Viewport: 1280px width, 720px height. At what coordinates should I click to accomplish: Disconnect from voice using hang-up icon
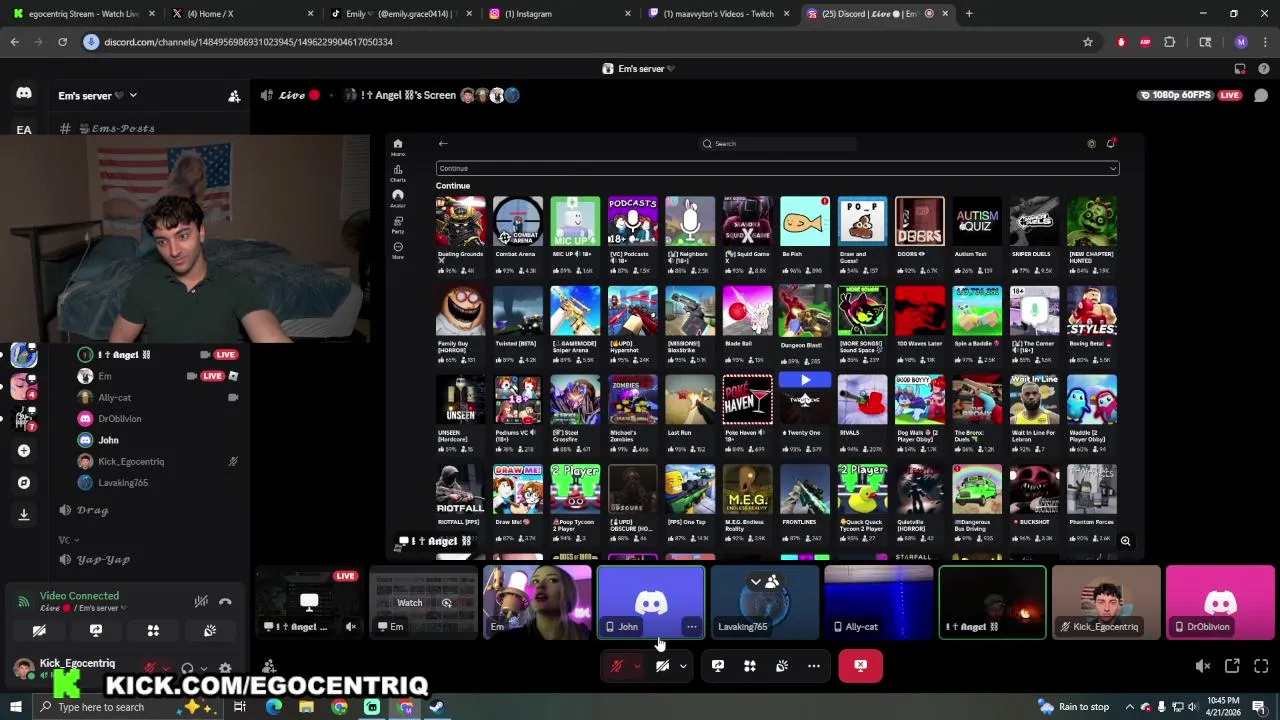click(226, 601)
